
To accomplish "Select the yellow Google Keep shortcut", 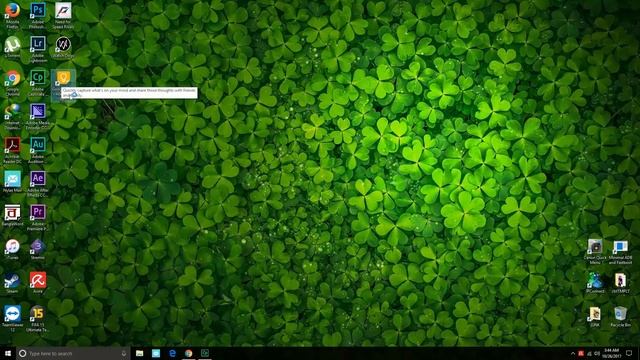I will click(x=63, y=78).
